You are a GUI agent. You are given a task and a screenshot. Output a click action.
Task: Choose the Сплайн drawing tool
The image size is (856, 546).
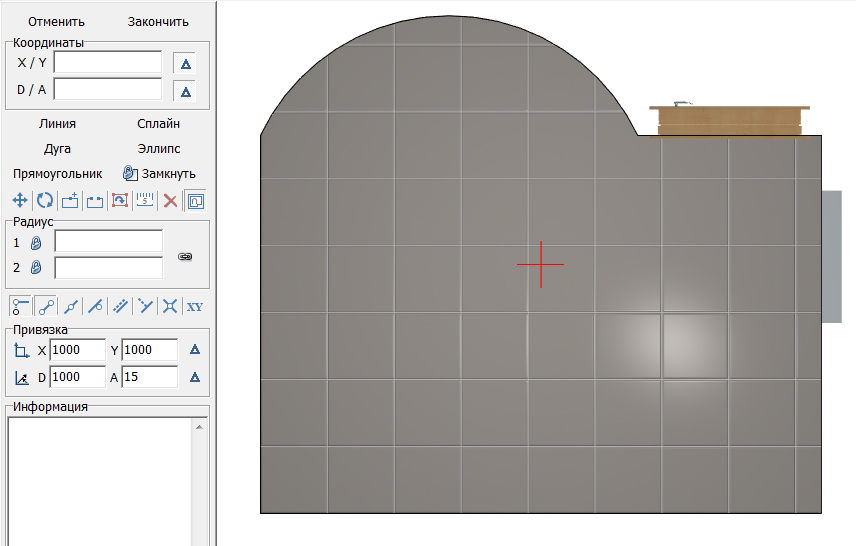[159, 124]
